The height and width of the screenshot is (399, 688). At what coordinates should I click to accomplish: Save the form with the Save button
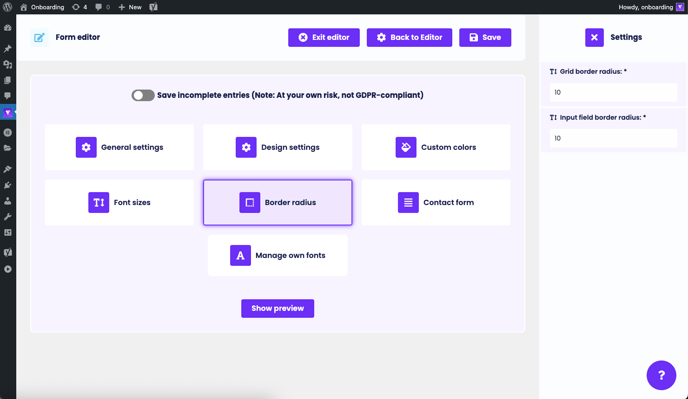(x=485, y=37)
